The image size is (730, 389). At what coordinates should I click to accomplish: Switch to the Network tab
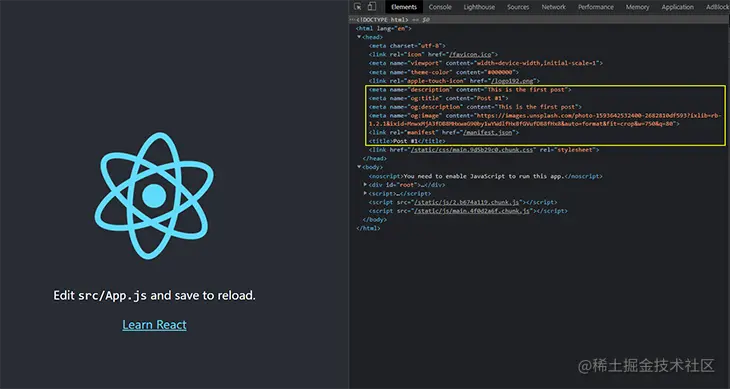[554, 7]
